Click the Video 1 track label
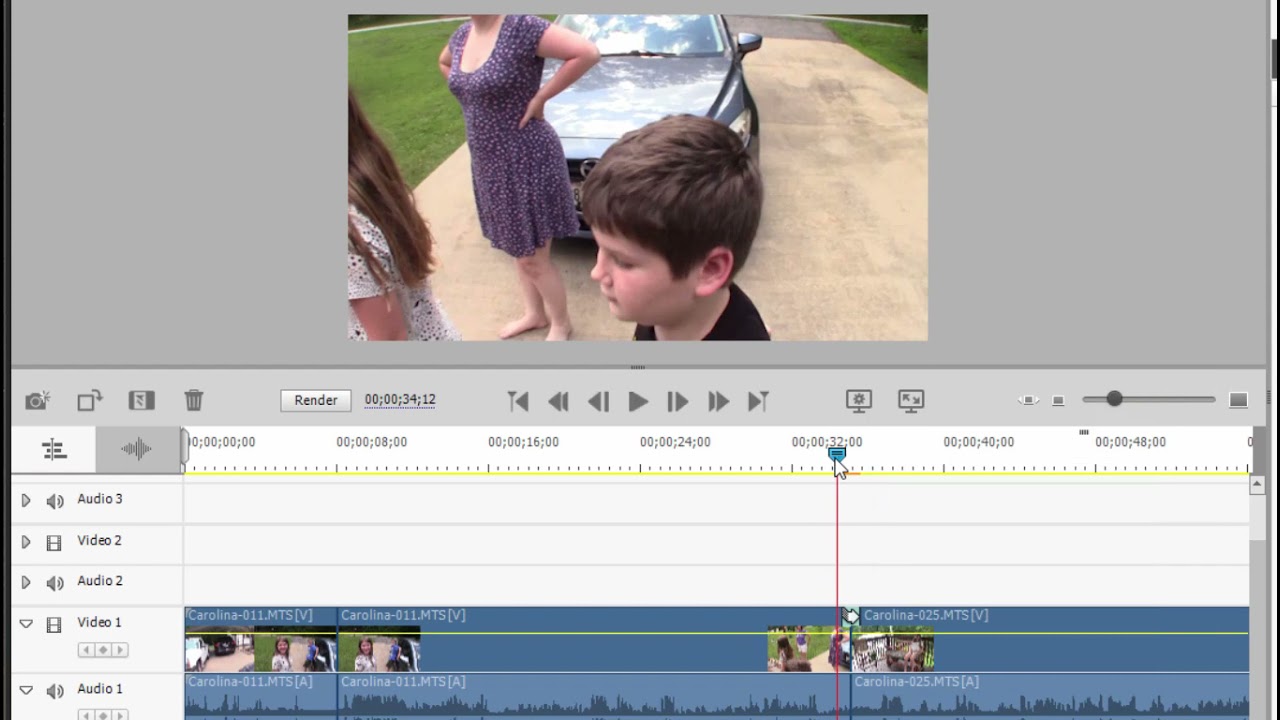 click(x=99, y=622)
